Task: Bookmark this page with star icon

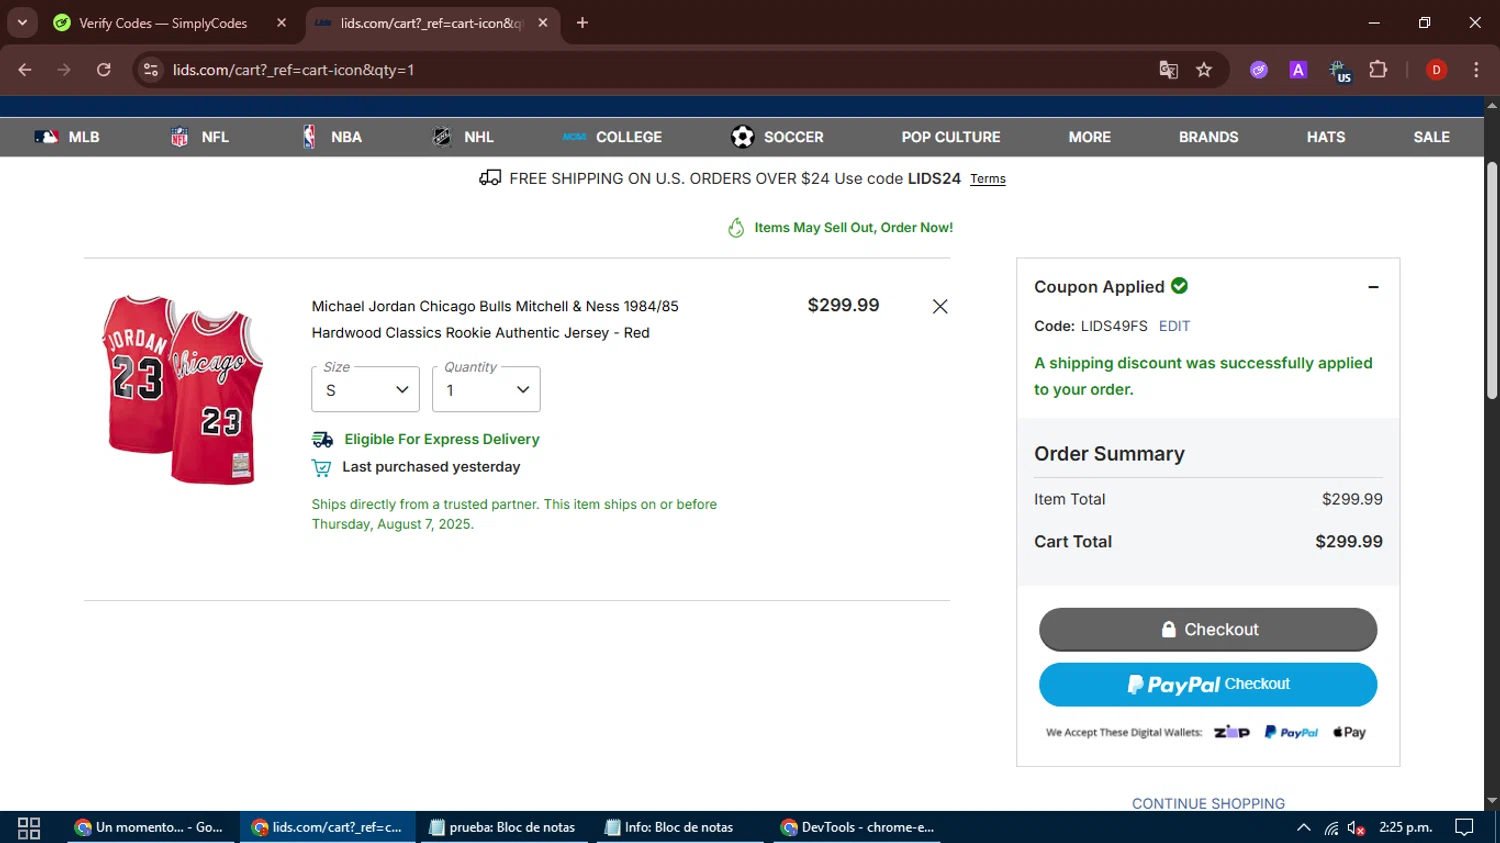Action: [x=1204, y=70]
